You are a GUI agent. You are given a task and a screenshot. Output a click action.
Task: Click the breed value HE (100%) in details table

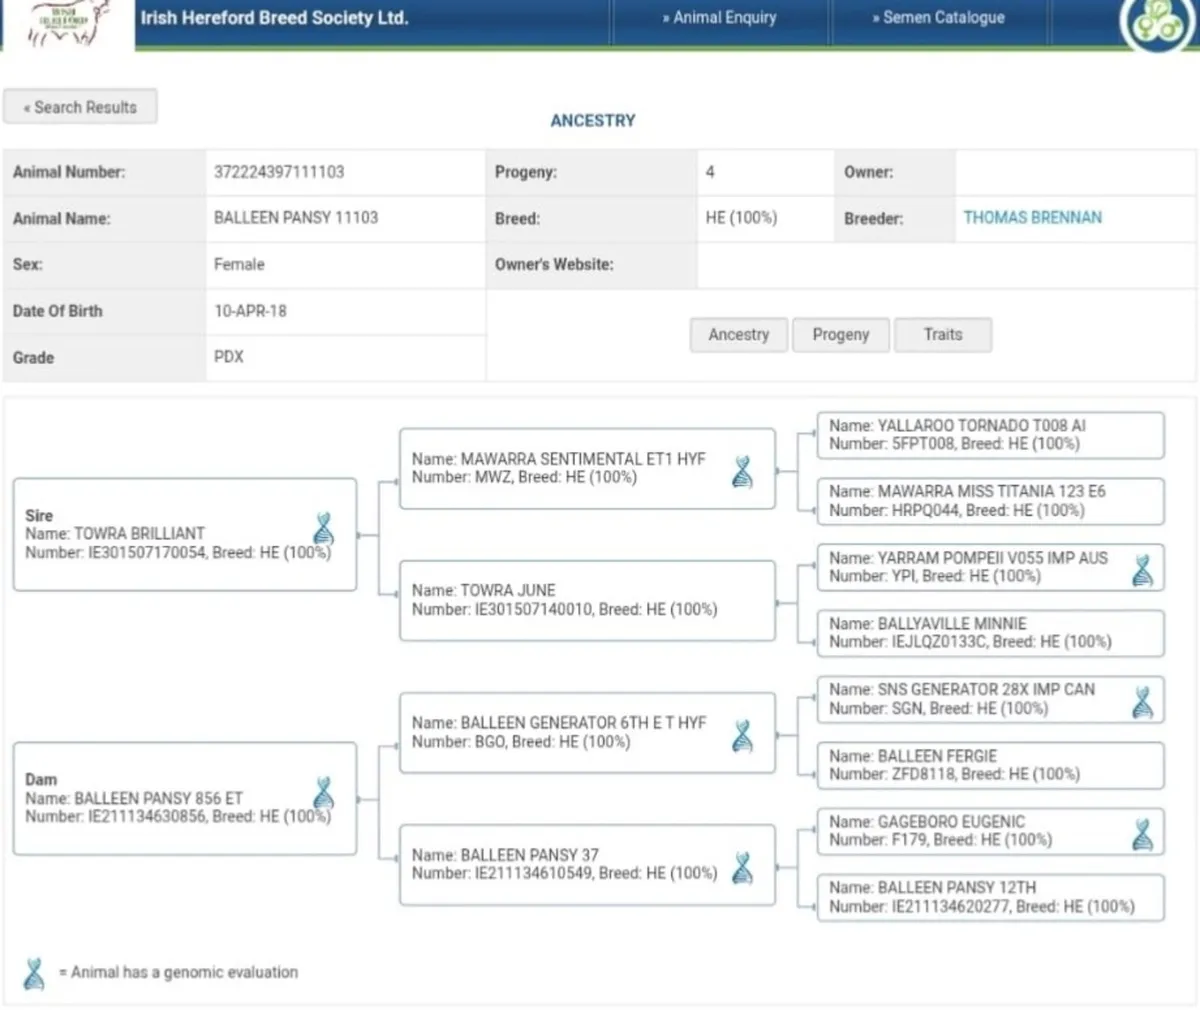(741, 218)
